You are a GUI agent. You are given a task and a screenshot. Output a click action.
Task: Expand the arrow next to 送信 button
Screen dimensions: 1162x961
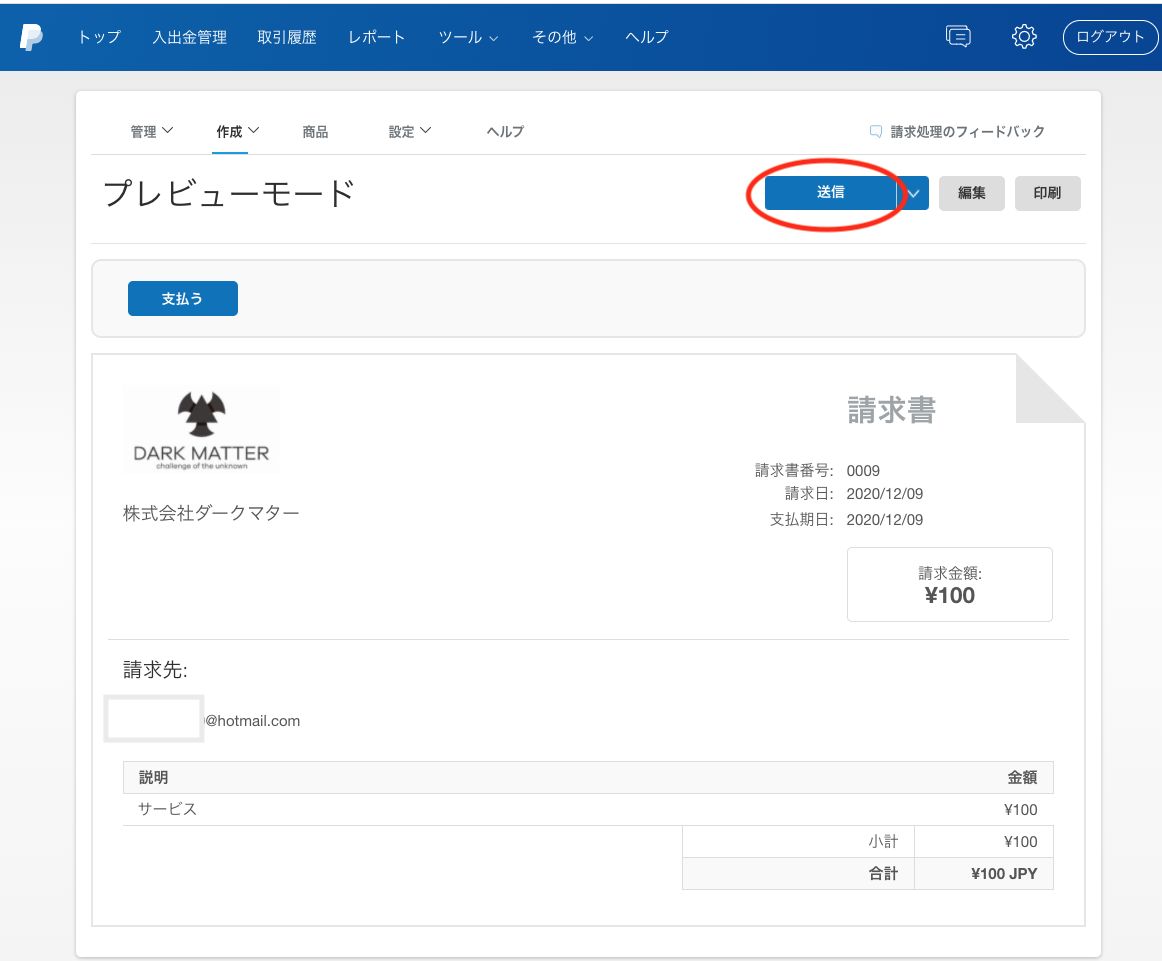click(913, 193)
